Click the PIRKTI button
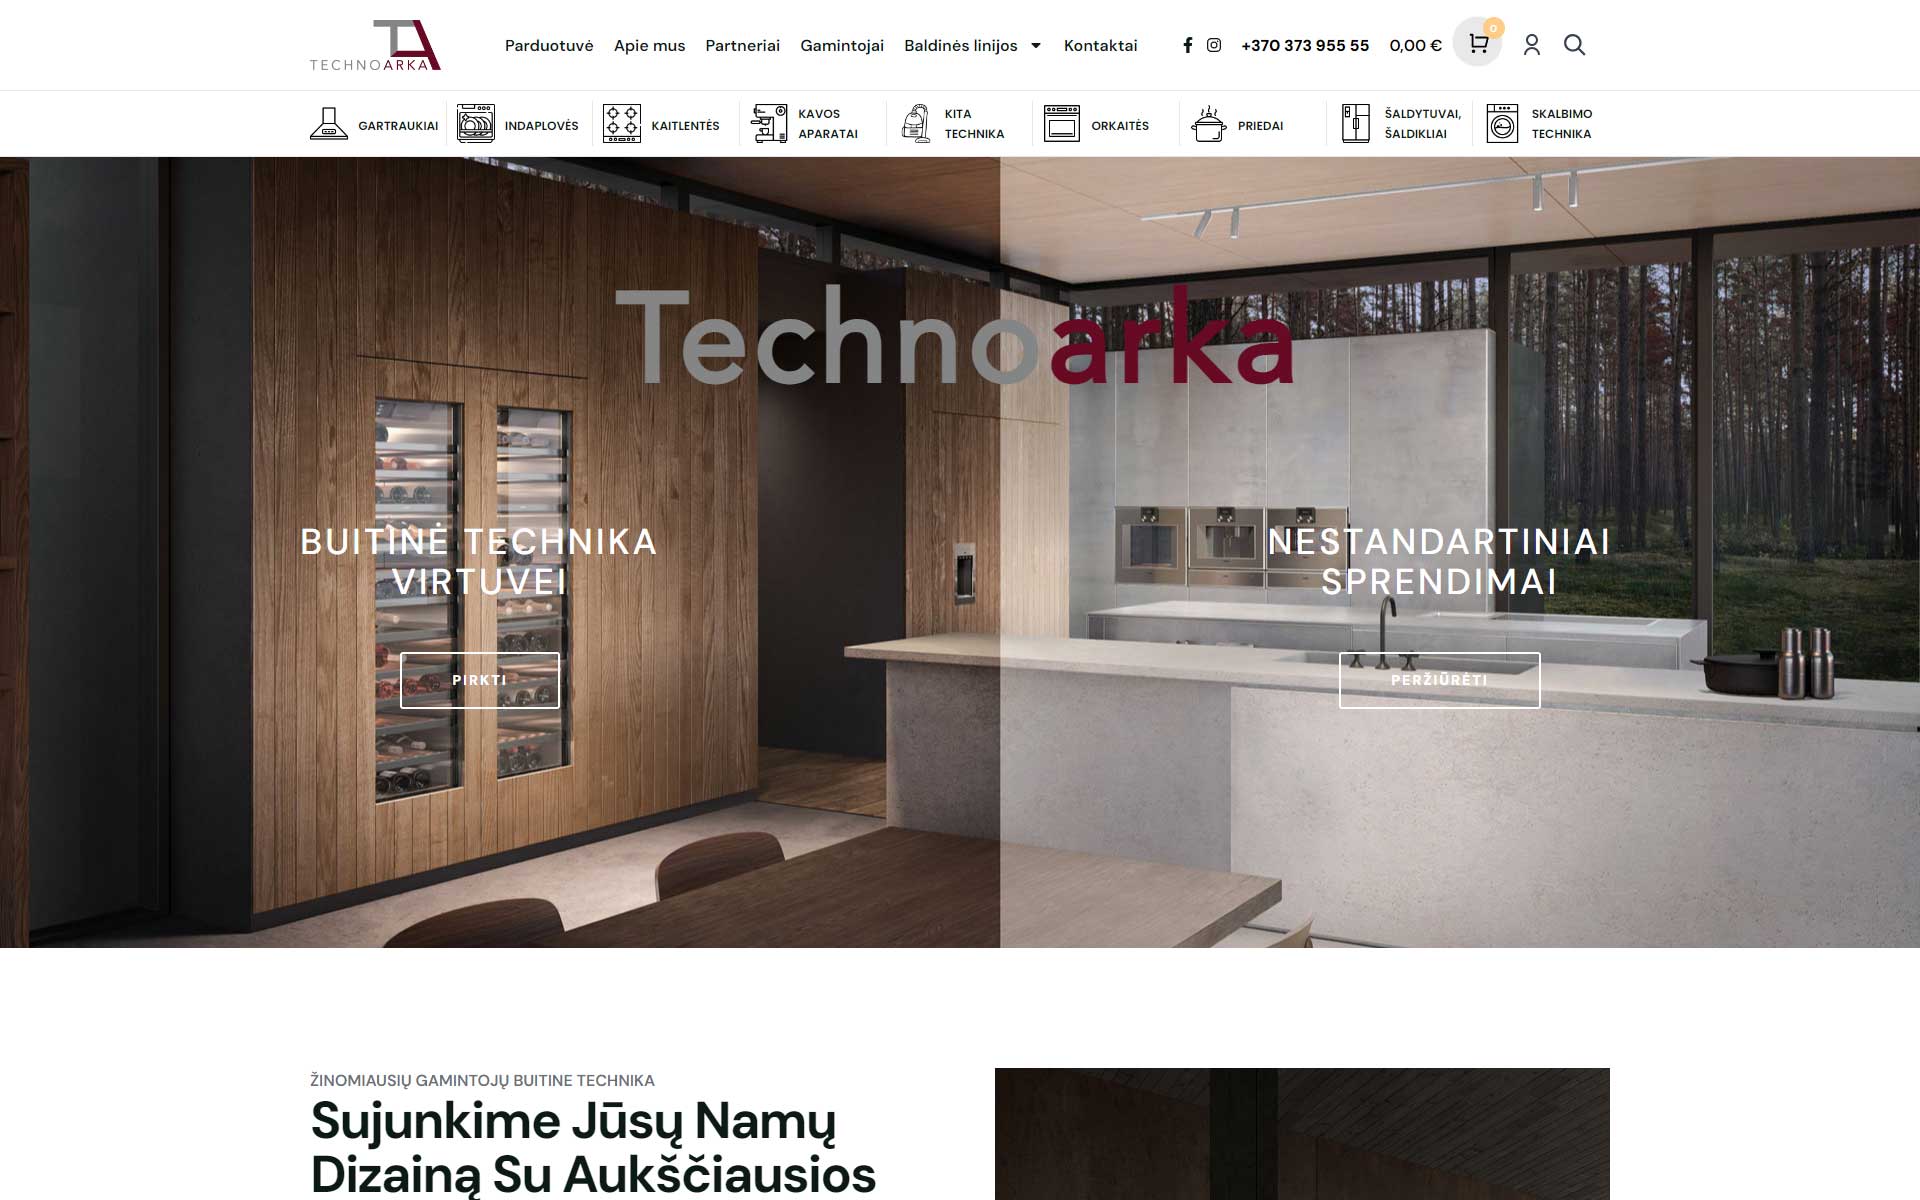The height and width of the screenshot is (1200, 1920). [x=480, y=680]
